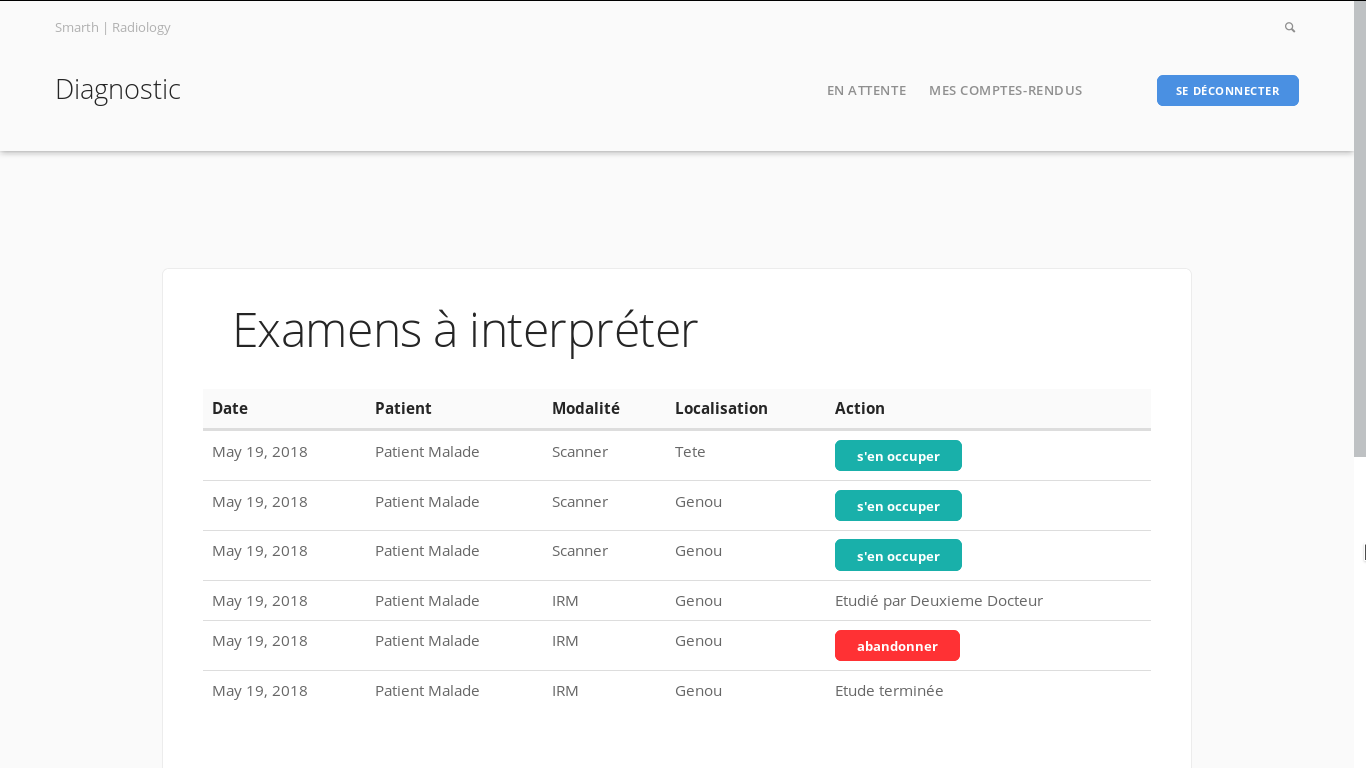The height and width of the screenshot is (768, 1366).
Task: Click the page vertical scrollbar thumb
Action: click(1359, 228)
